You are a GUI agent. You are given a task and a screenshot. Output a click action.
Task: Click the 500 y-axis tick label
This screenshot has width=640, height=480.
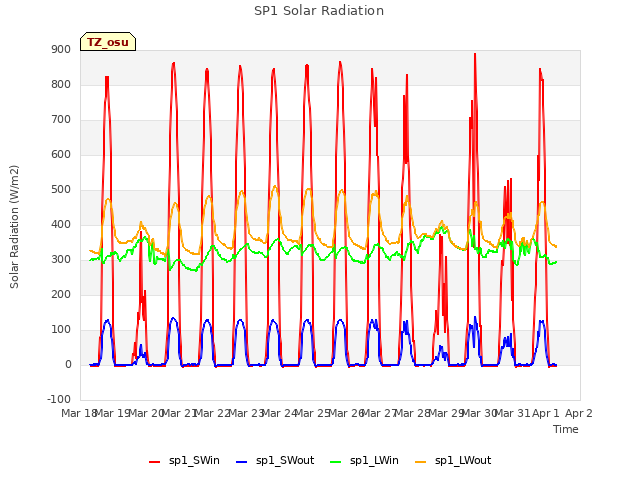click(61, 190)
